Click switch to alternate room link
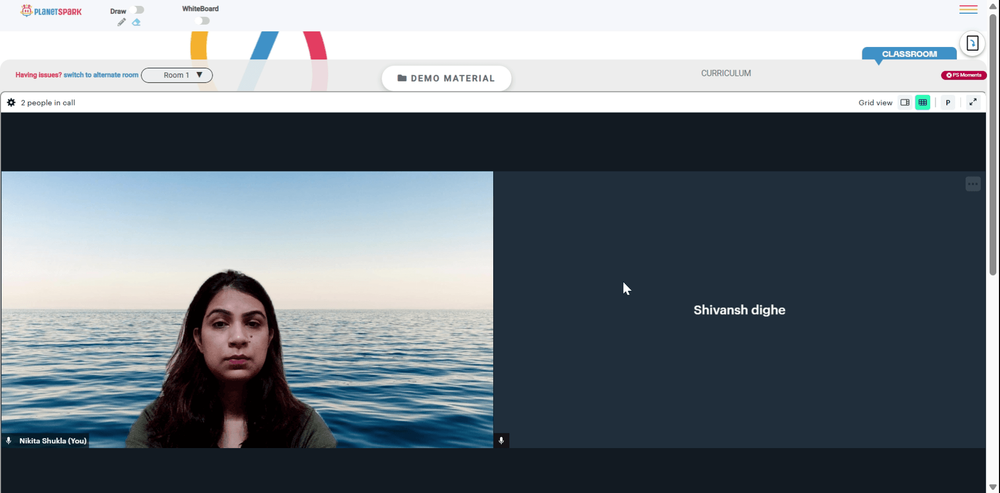The height and width of the screenshot is (493, 1000). [x=101, y=75]
